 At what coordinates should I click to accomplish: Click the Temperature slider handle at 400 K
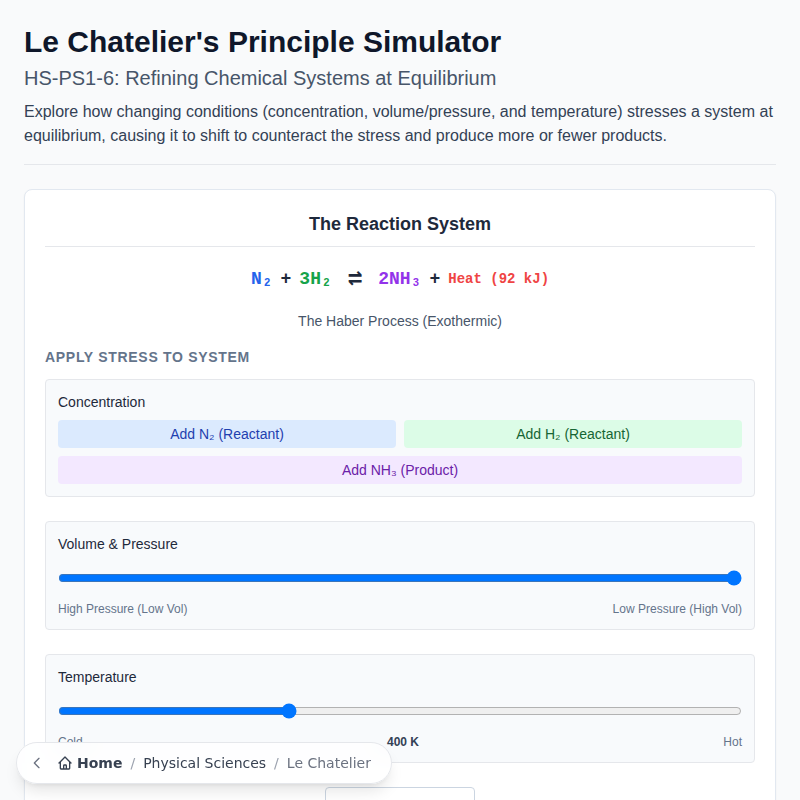point(289,711)
